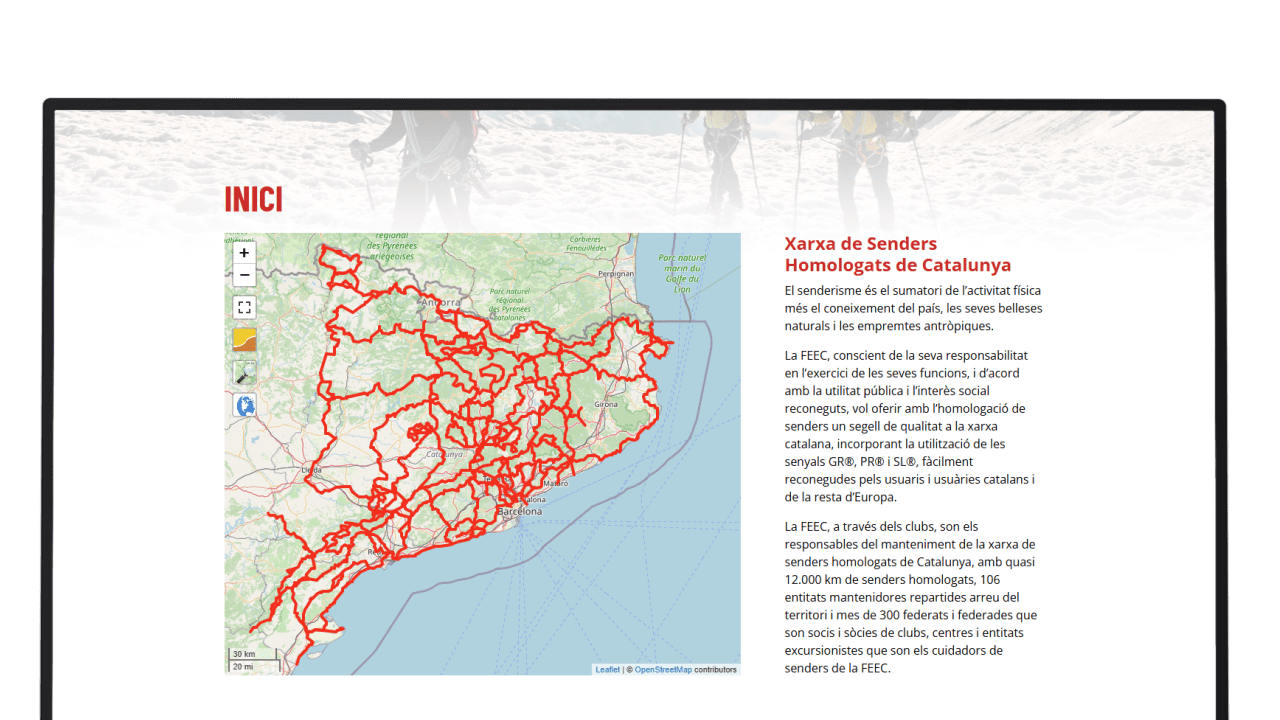Click the Xarxa de Senders Homologats title
This screenshot has height=720, width=1280.
pyautogui.click(x=897, y=254)
